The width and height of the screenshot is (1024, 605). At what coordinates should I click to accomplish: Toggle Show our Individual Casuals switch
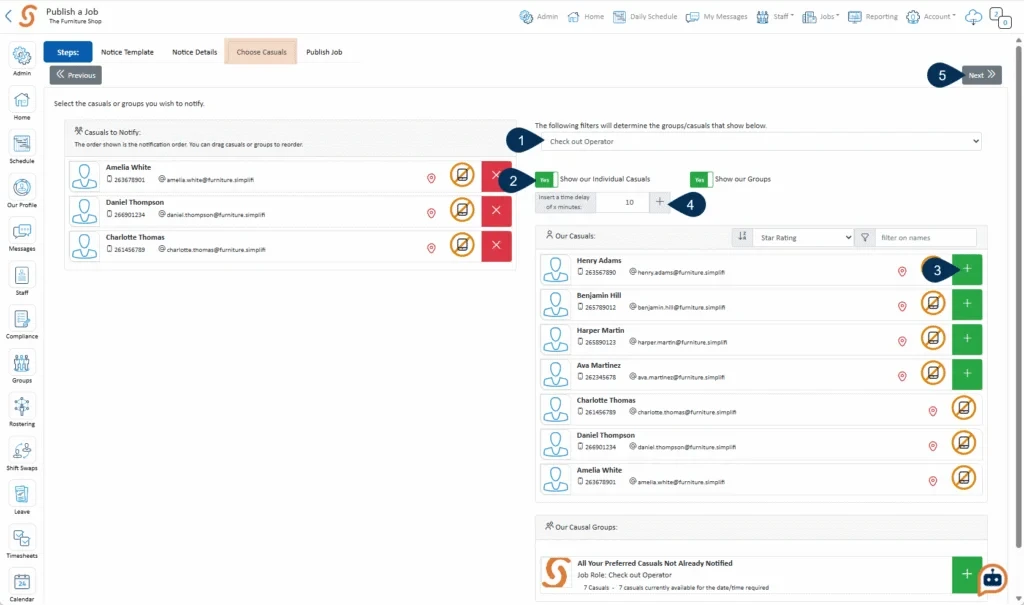point(546,179)
